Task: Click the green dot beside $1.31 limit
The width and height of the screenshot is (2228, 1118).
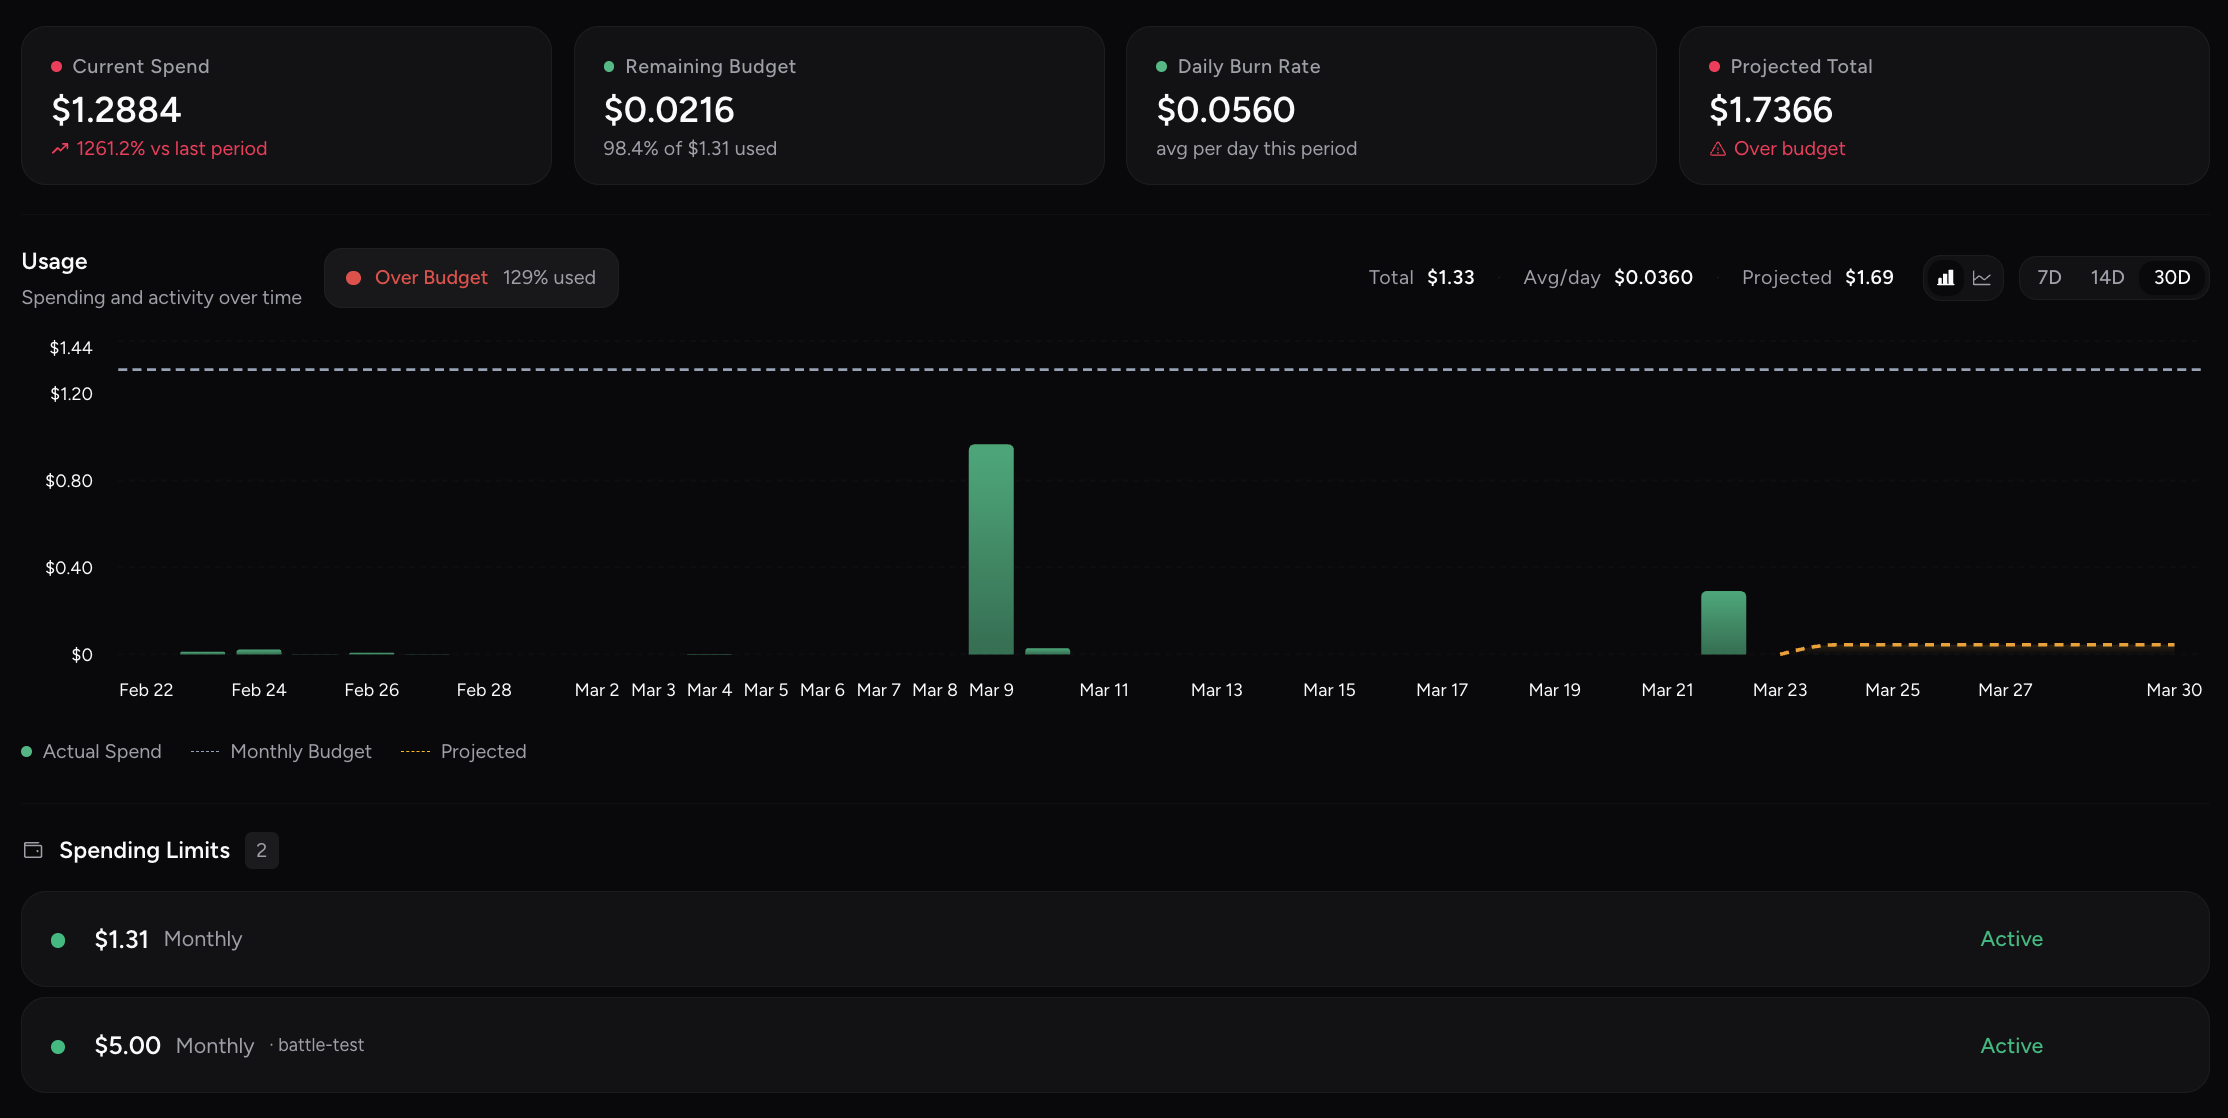Action: coord(58,940)
